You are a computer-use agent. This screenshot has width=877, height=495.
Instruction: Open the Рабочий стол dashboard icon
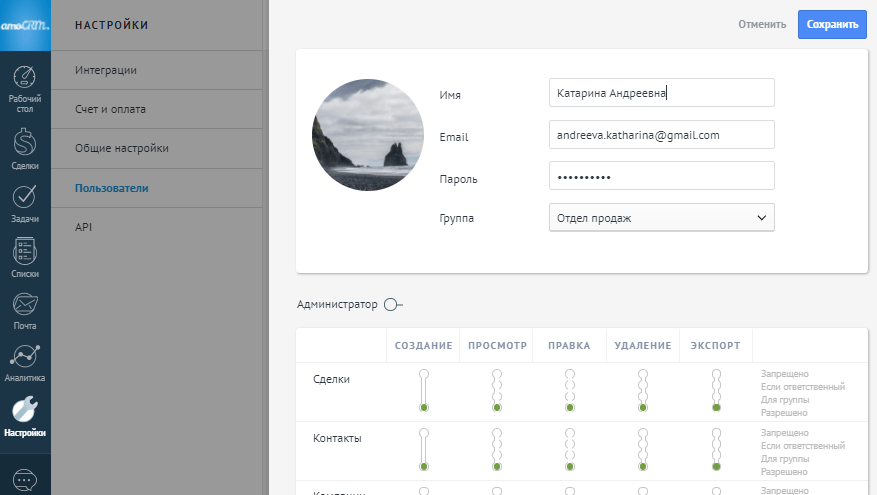[25, 82]
